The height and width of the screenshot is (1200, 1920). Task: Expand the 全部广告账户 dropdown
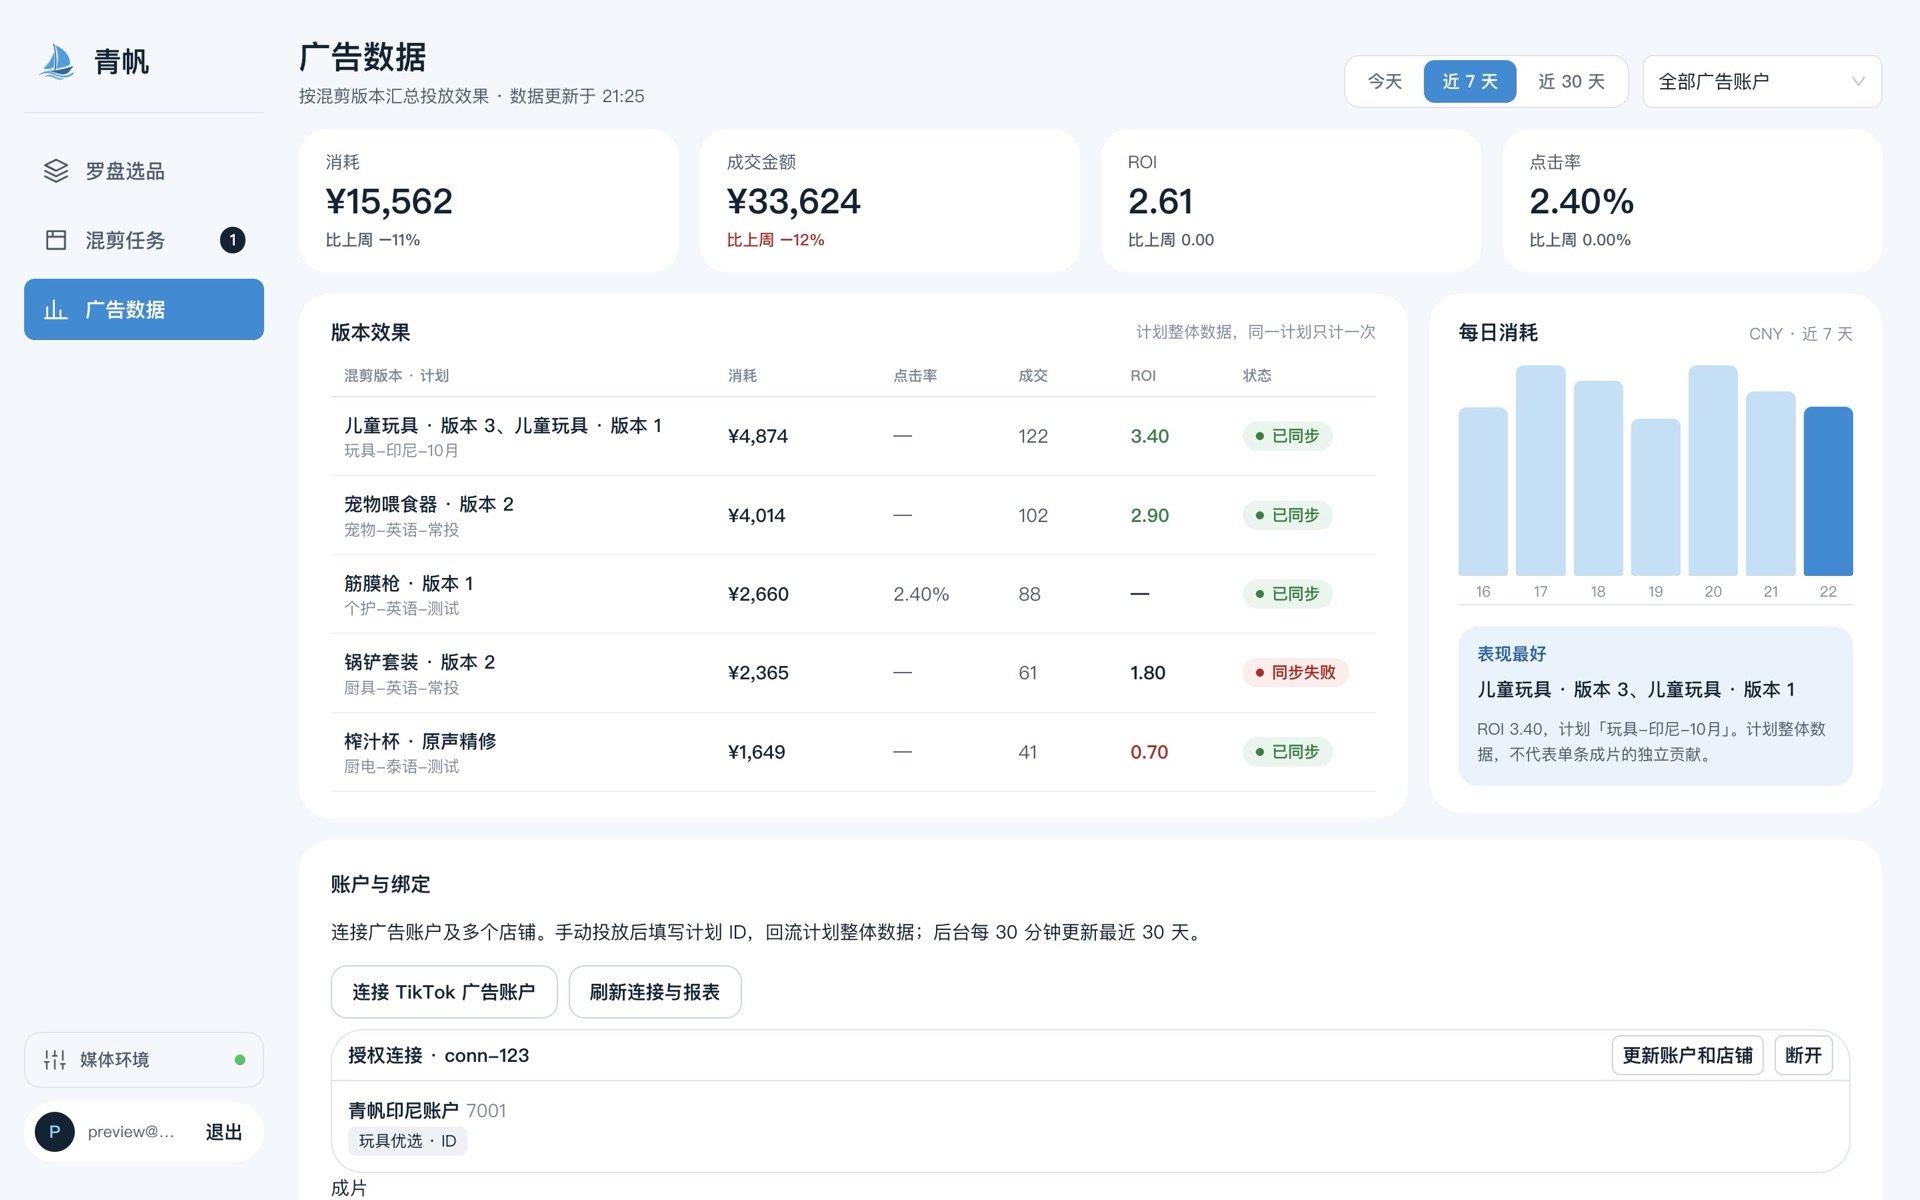coord(1762,81)
